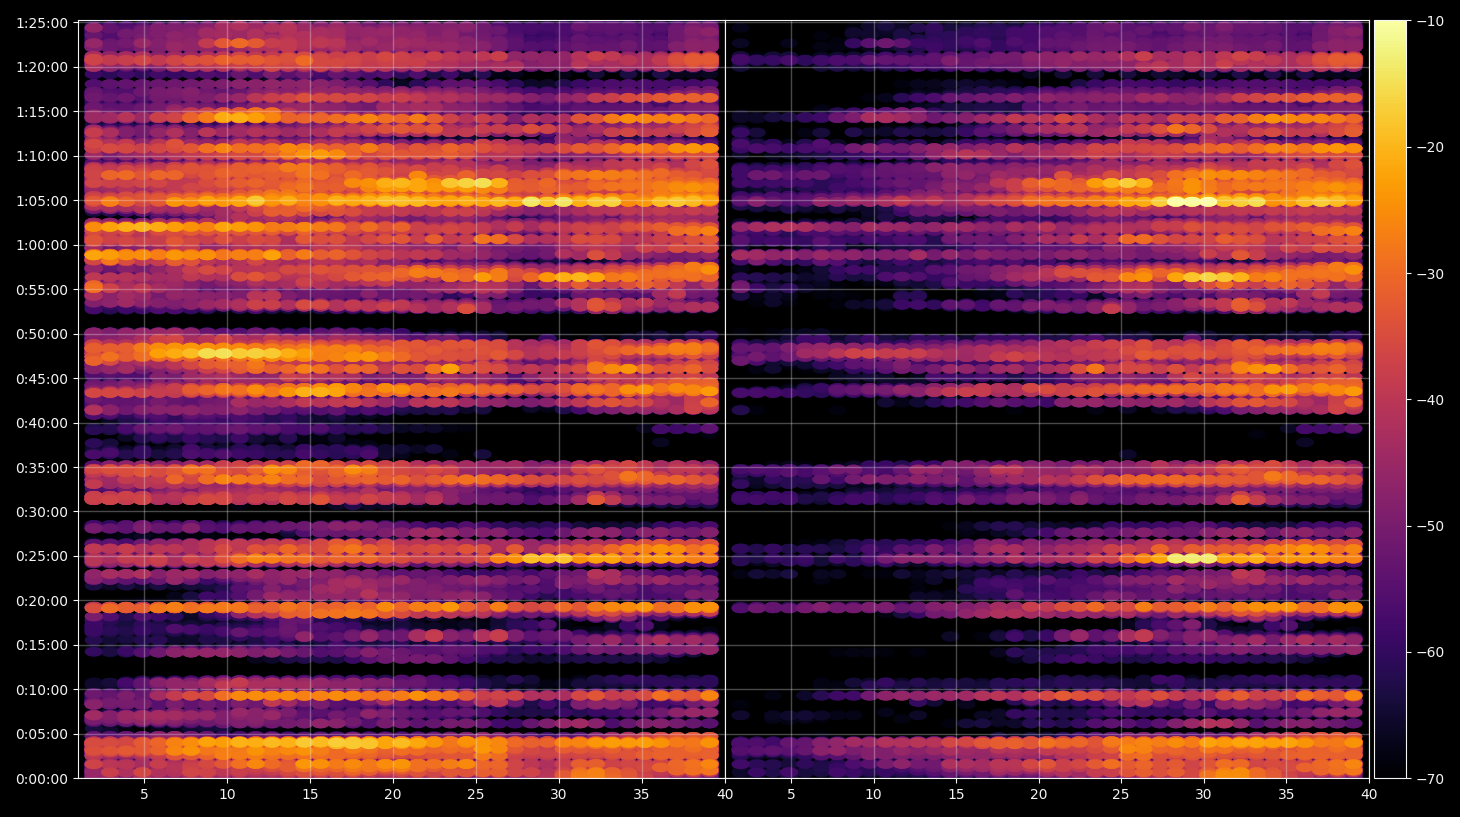The width and height of the screenshot is (1460, 817).
Task: Click the 1:10:00 y-axis label
Action: click(x=42, y=156)
